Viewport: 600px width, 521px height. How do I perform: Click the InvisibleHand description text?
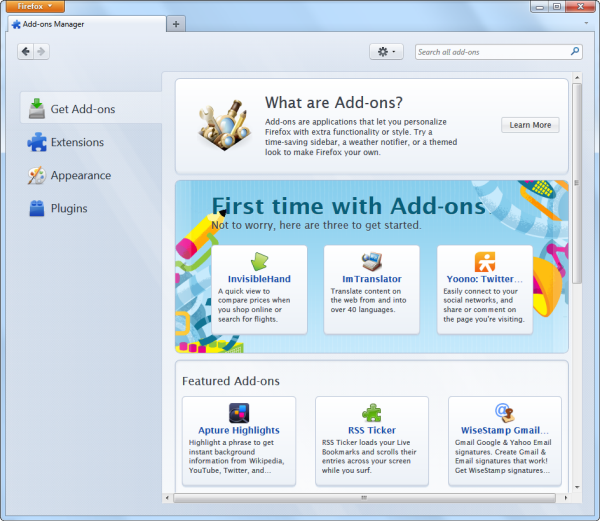pyautogui.click(x=254, y=305)
